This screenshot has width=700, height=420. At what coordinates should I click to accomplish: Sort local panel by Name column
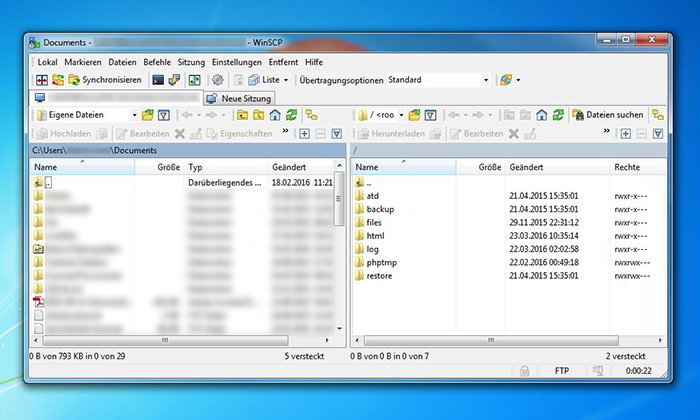(x=83, y=167)
